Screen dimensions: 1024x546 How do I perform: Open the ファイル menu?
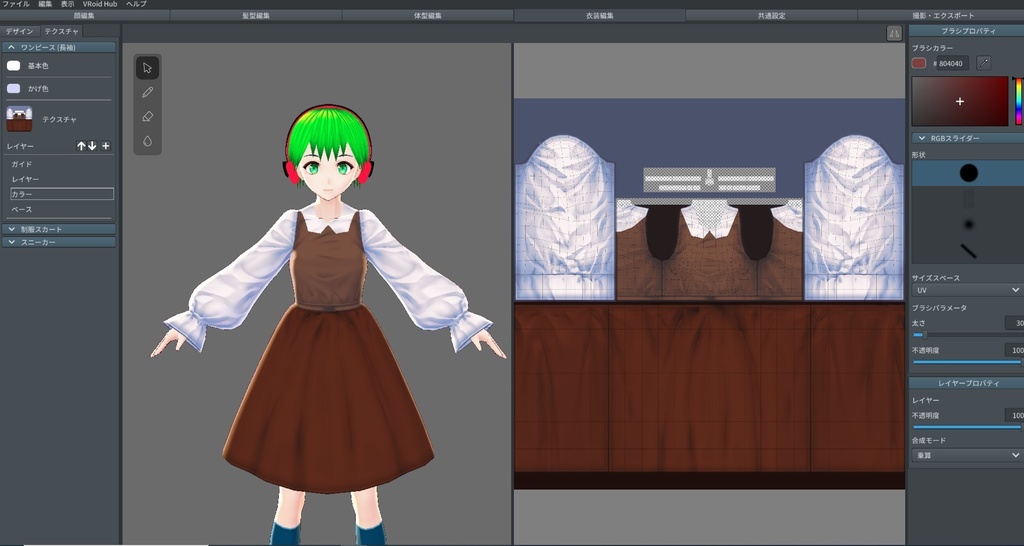coord(16,4)
